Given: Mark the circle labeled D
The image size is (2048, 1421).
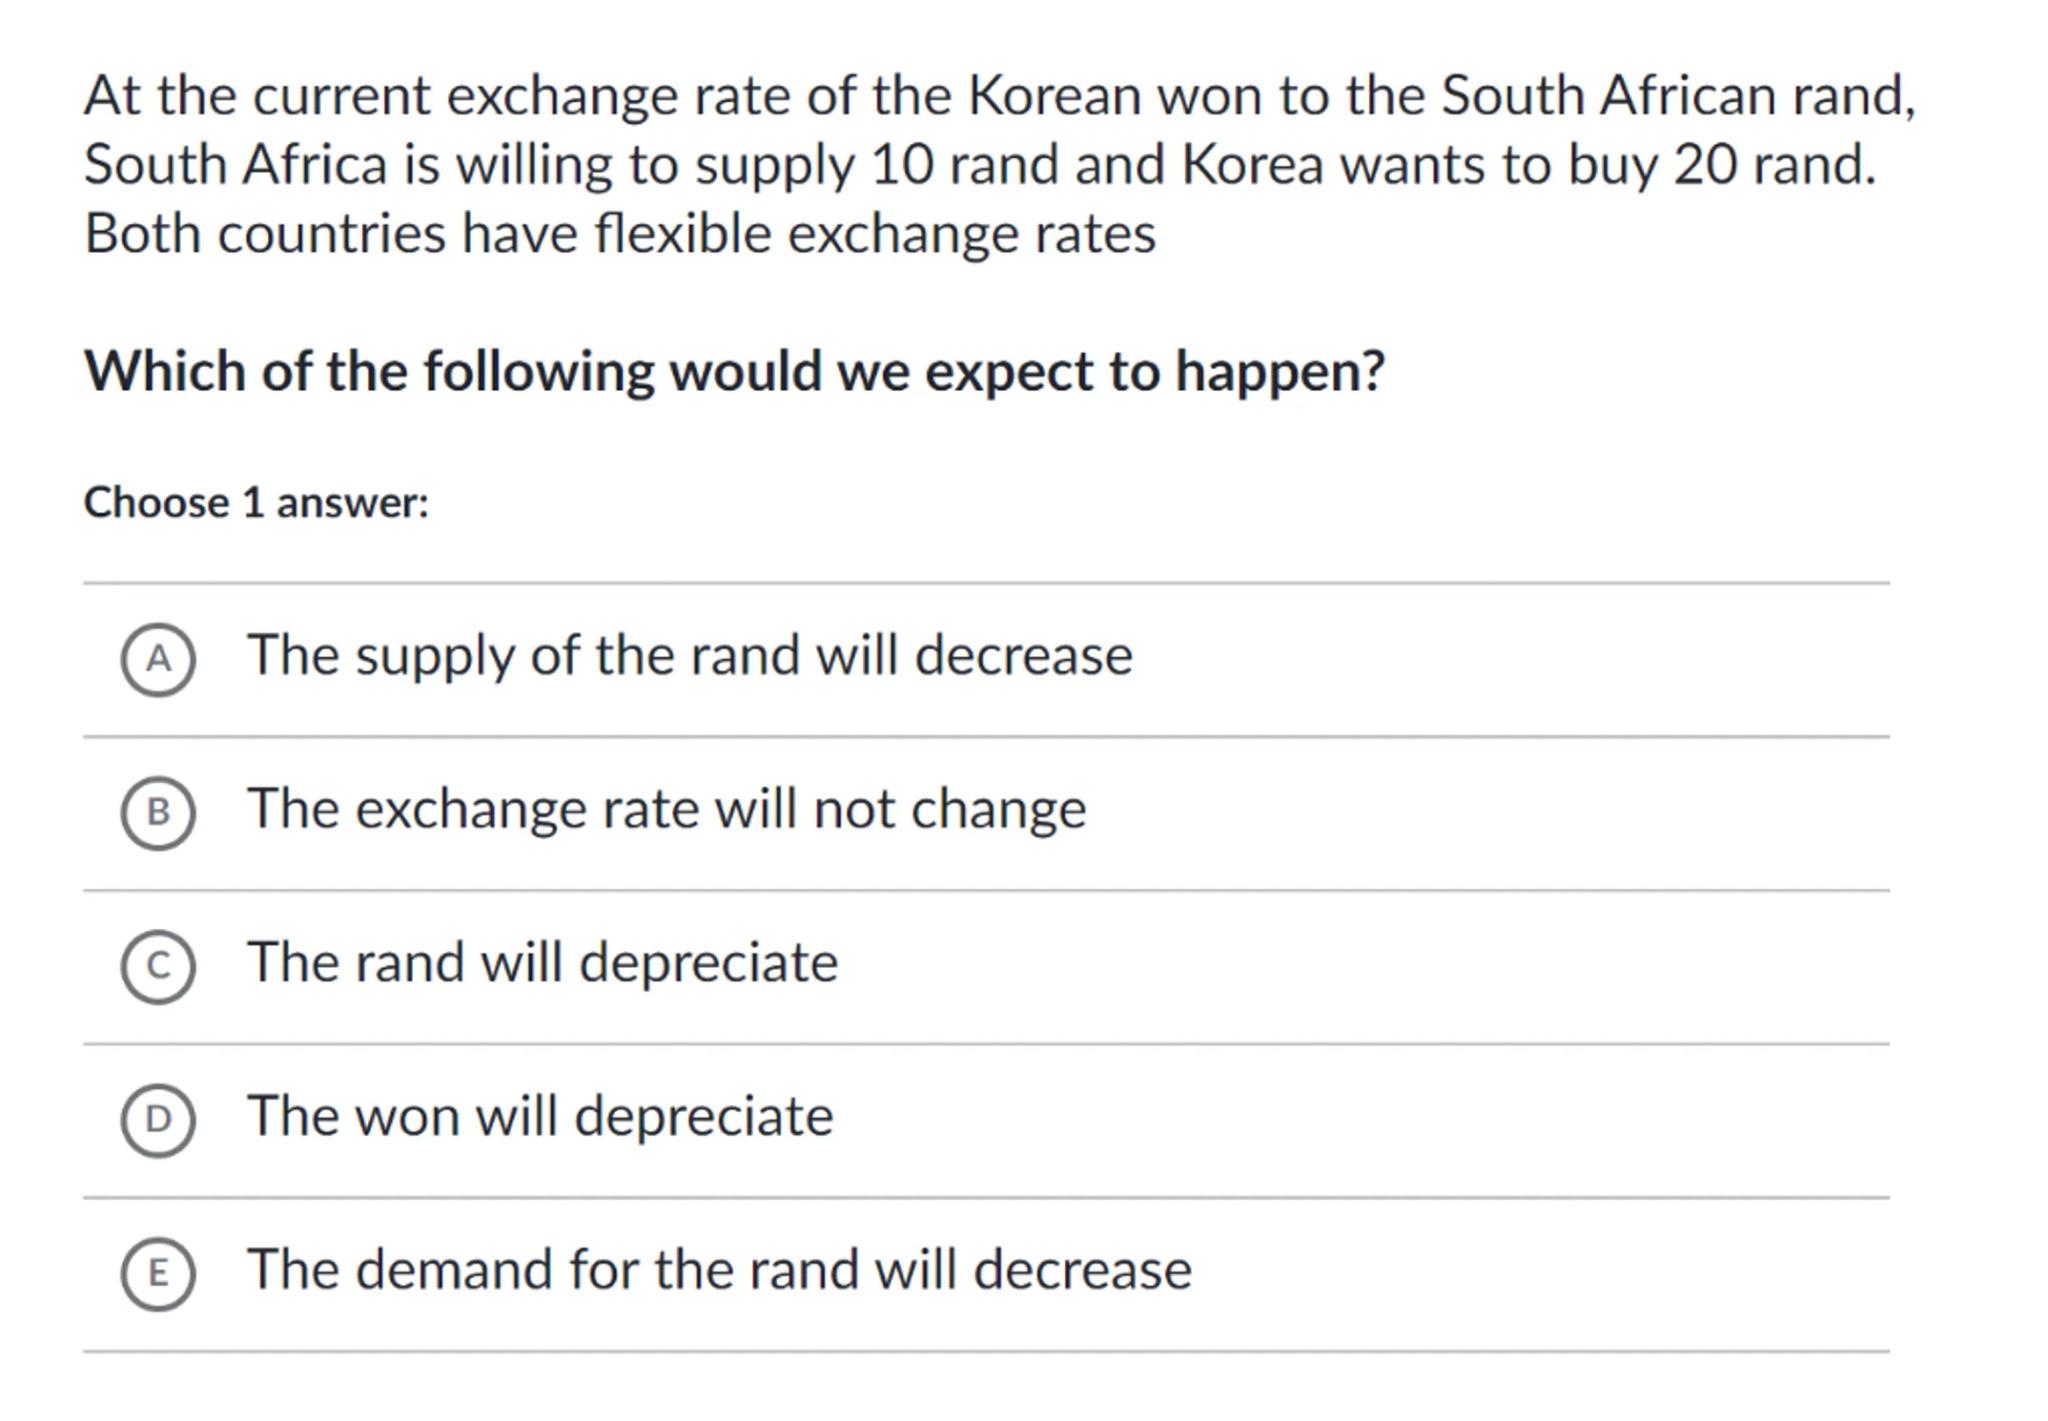Looking at the screenshot, I should (x=158, y=1119).
